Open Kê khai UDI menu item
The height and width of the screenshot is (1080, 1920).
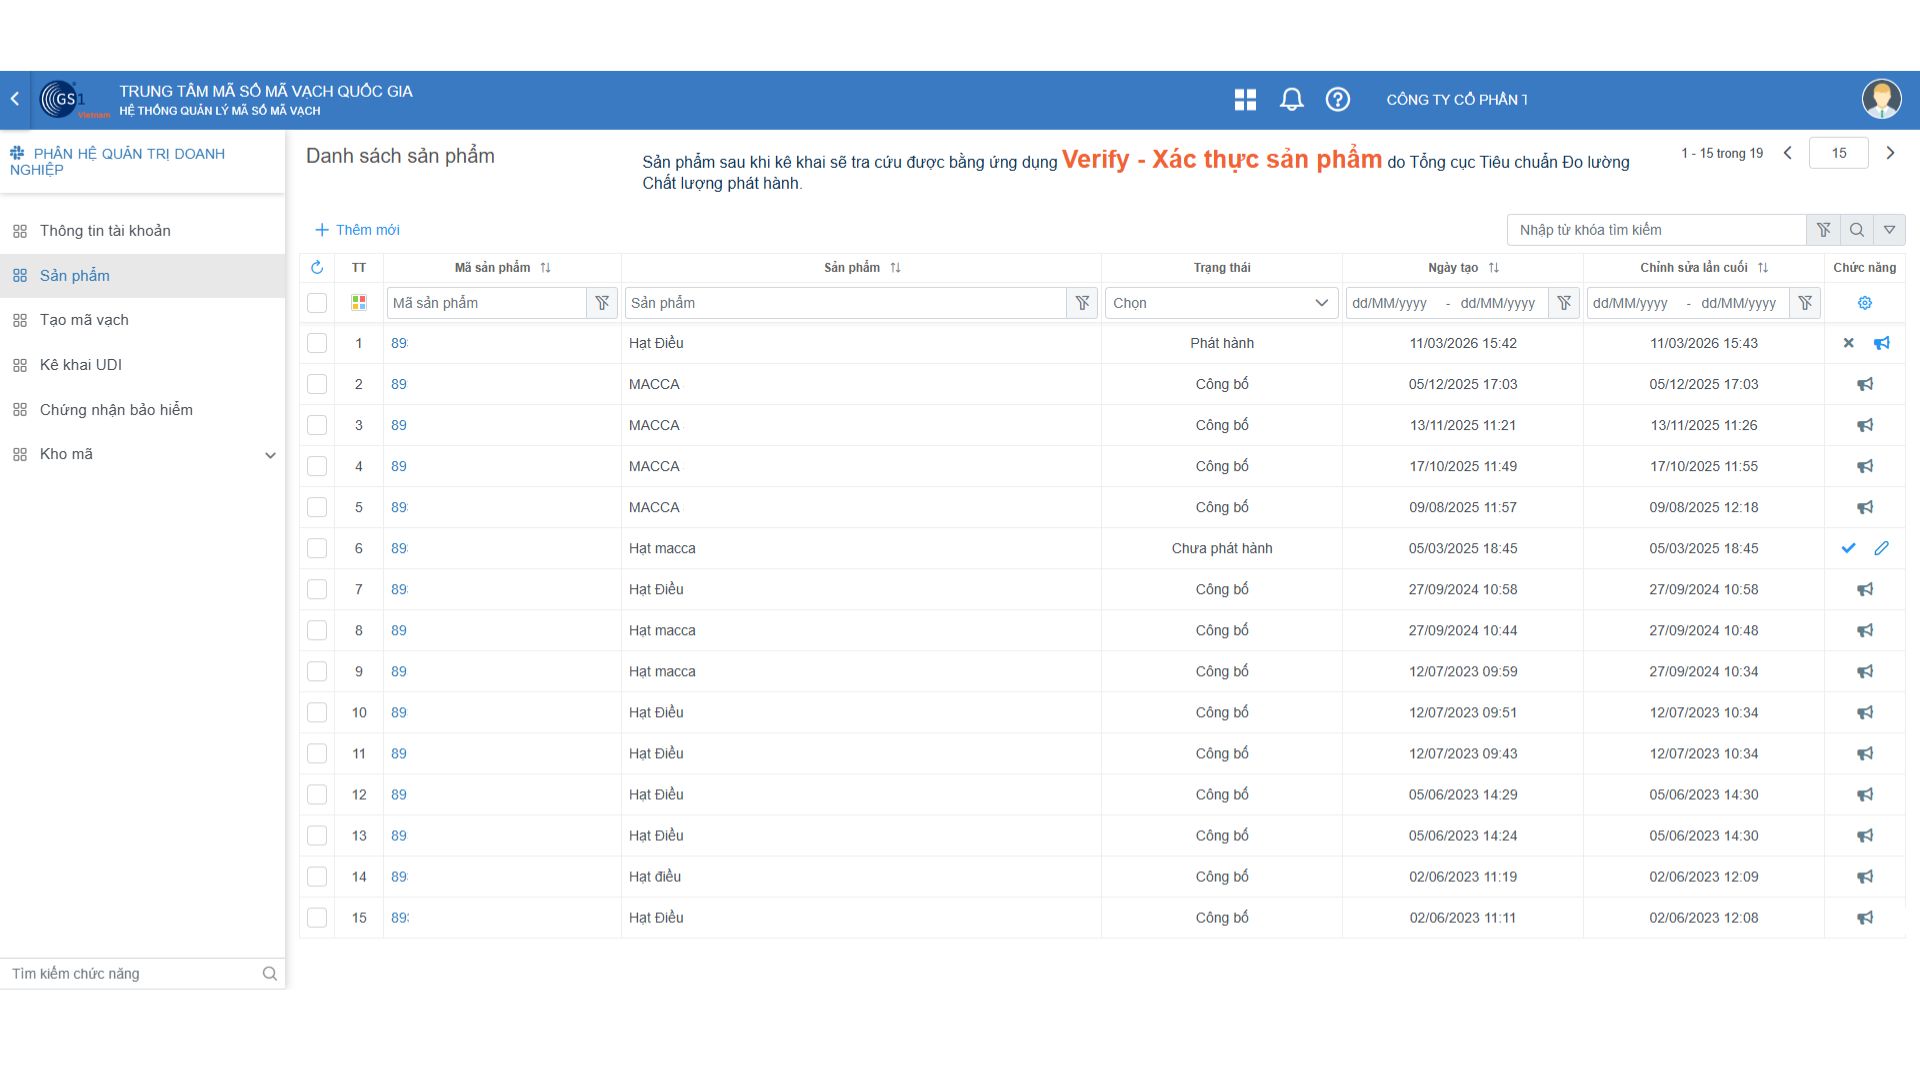coord(80,365)
